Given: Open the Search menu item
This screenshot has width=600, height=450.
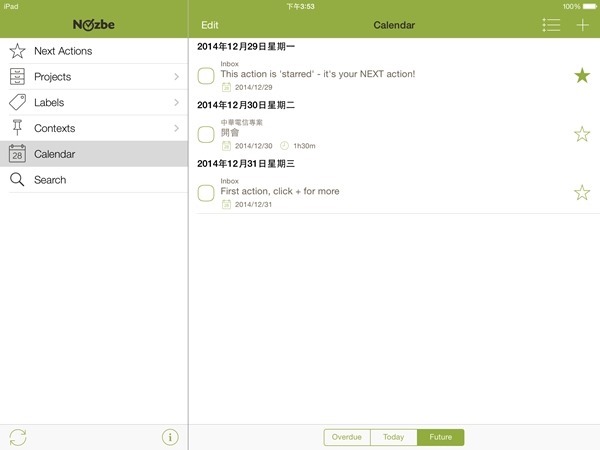Looking at the screenshot, I should coord(94,179).
